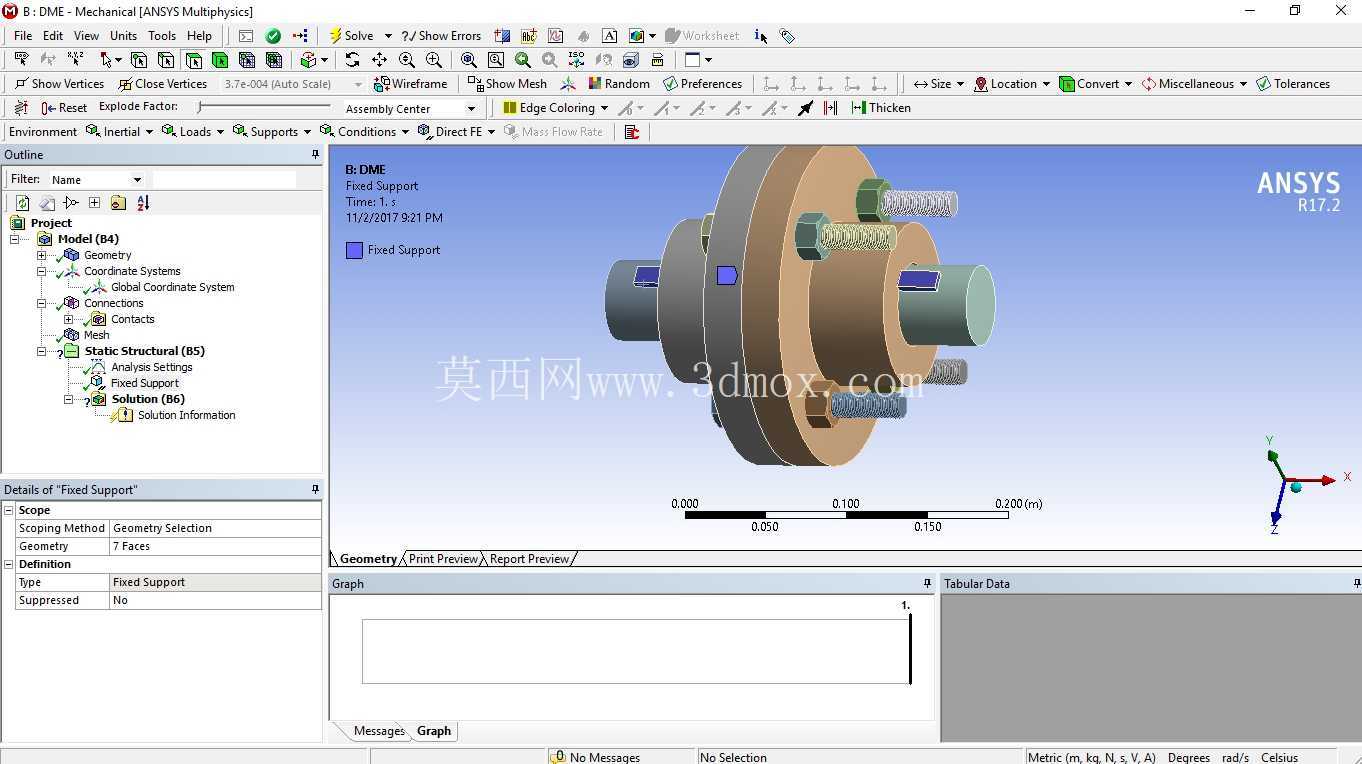Click the Tolerances button

click(1293, 84)
